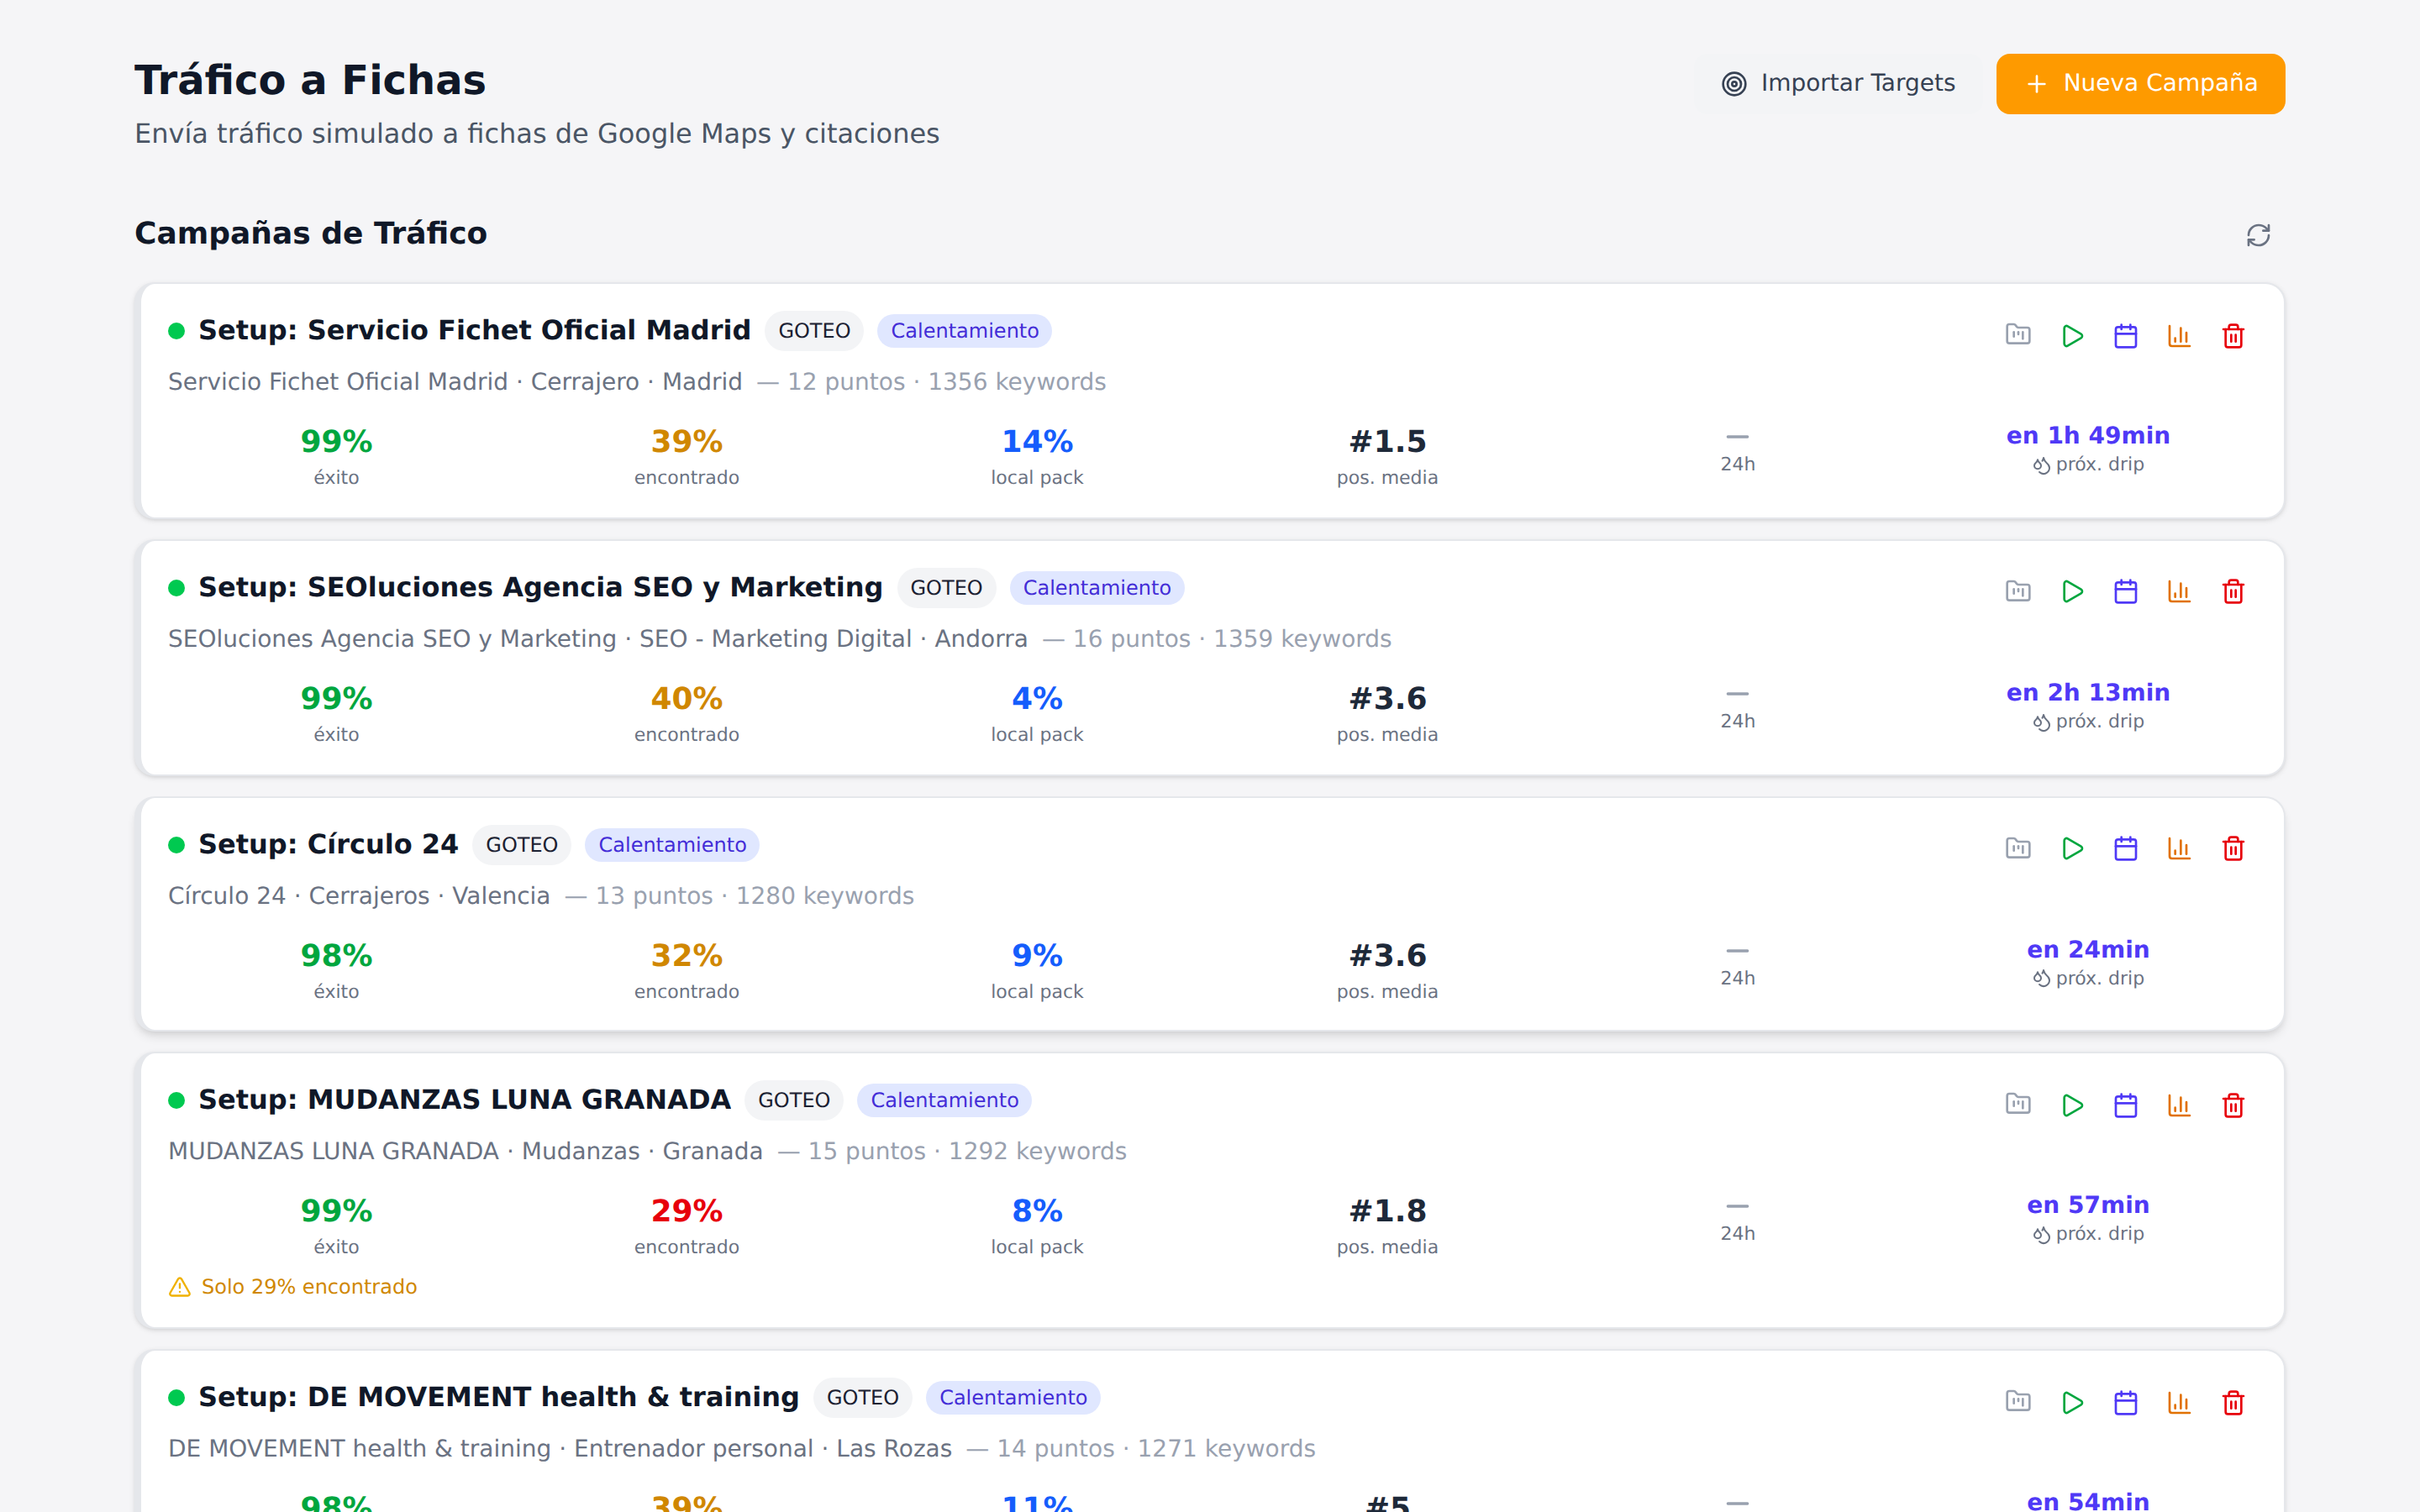Click the GOTEO badge on Círculo 24
This screenshot has width=2420, height=1512.
coord(521,845)
